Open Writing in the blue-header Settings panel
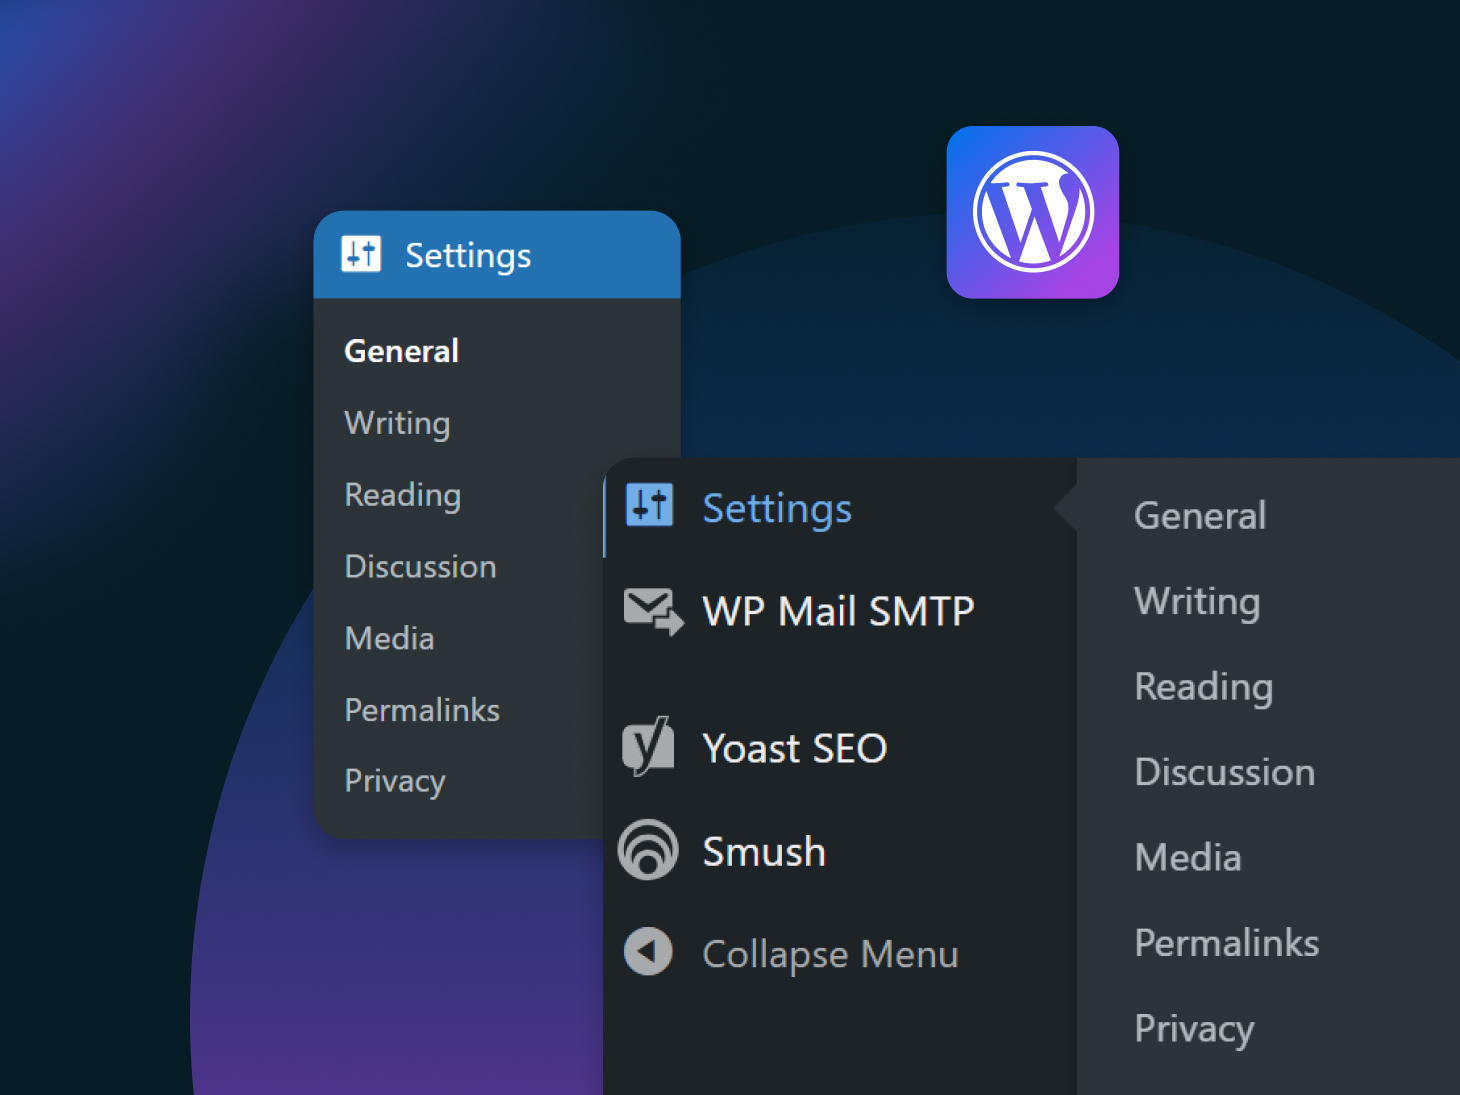Image resolution: width=1460 pixels, height=1095 pixels. (x=397, y=423)
